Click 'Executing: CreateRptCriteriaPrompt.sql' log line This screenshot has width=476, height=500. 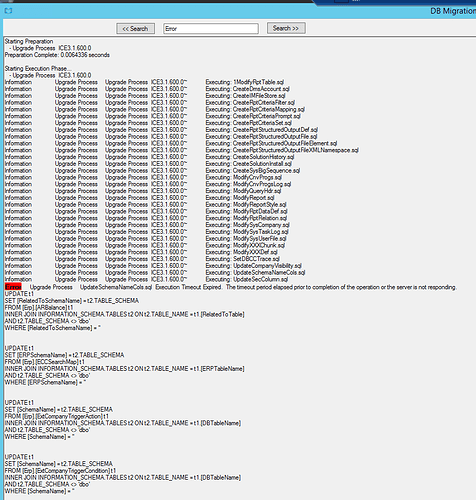coord(253,116)
